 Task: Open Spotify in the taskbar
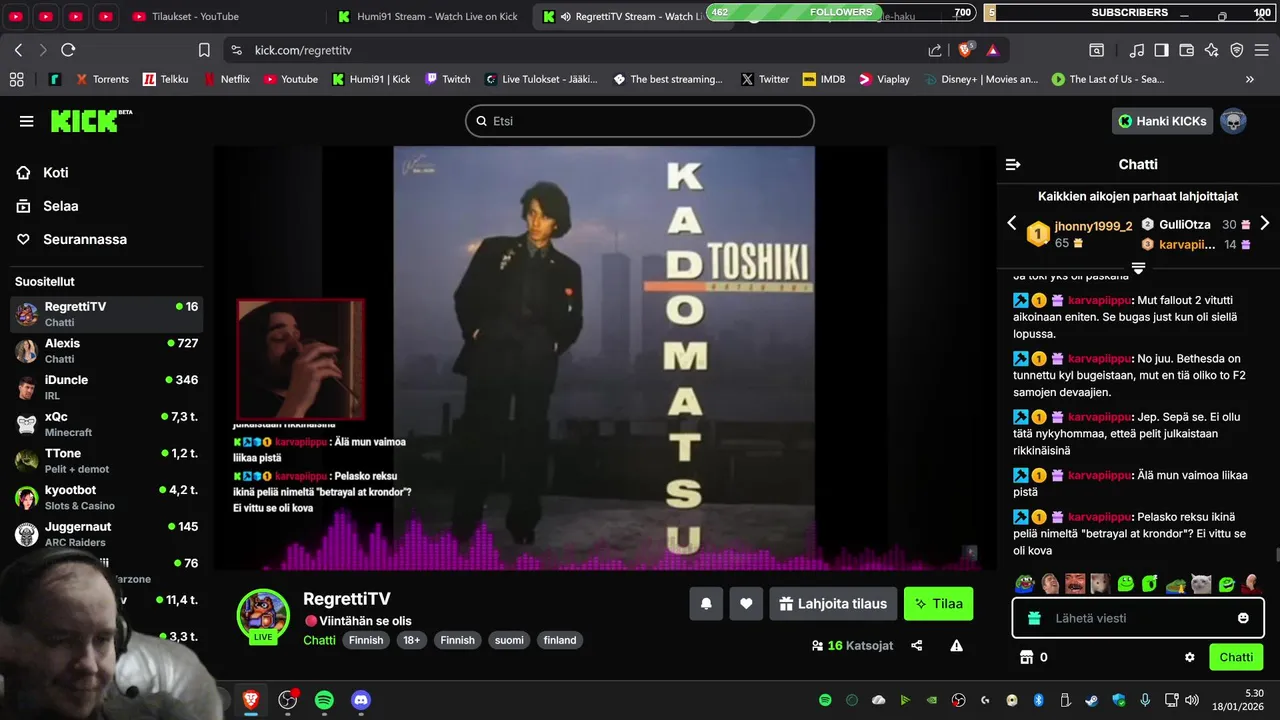[324, 701]
